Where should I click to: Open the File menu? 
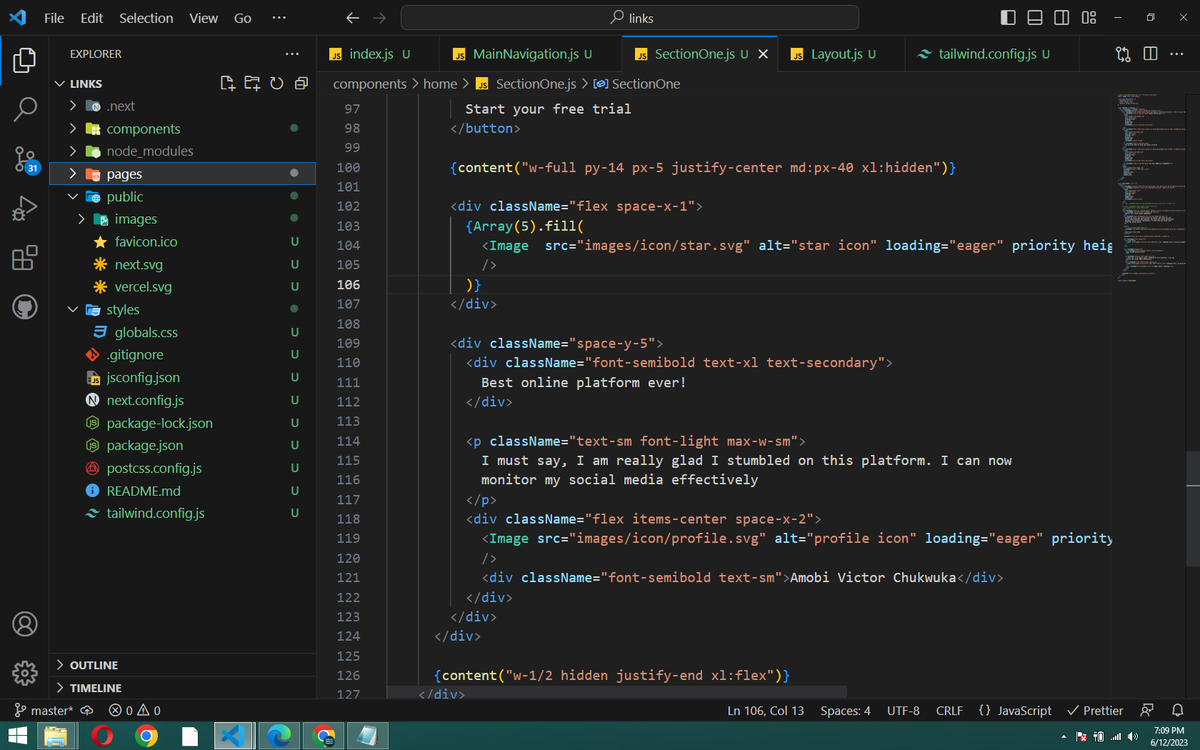[54, 18]
